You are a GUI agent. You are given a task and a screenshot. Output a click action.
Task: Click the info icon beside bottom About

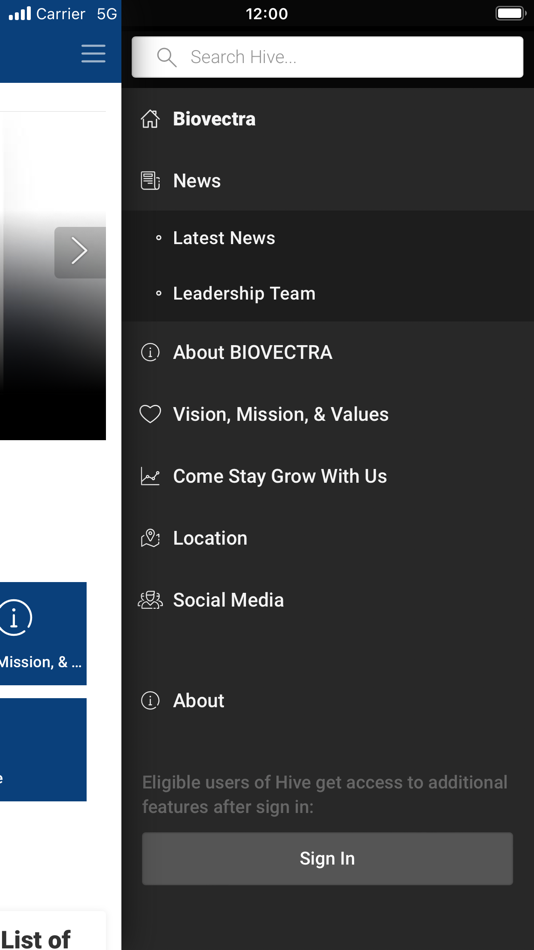tap(150, 700)
